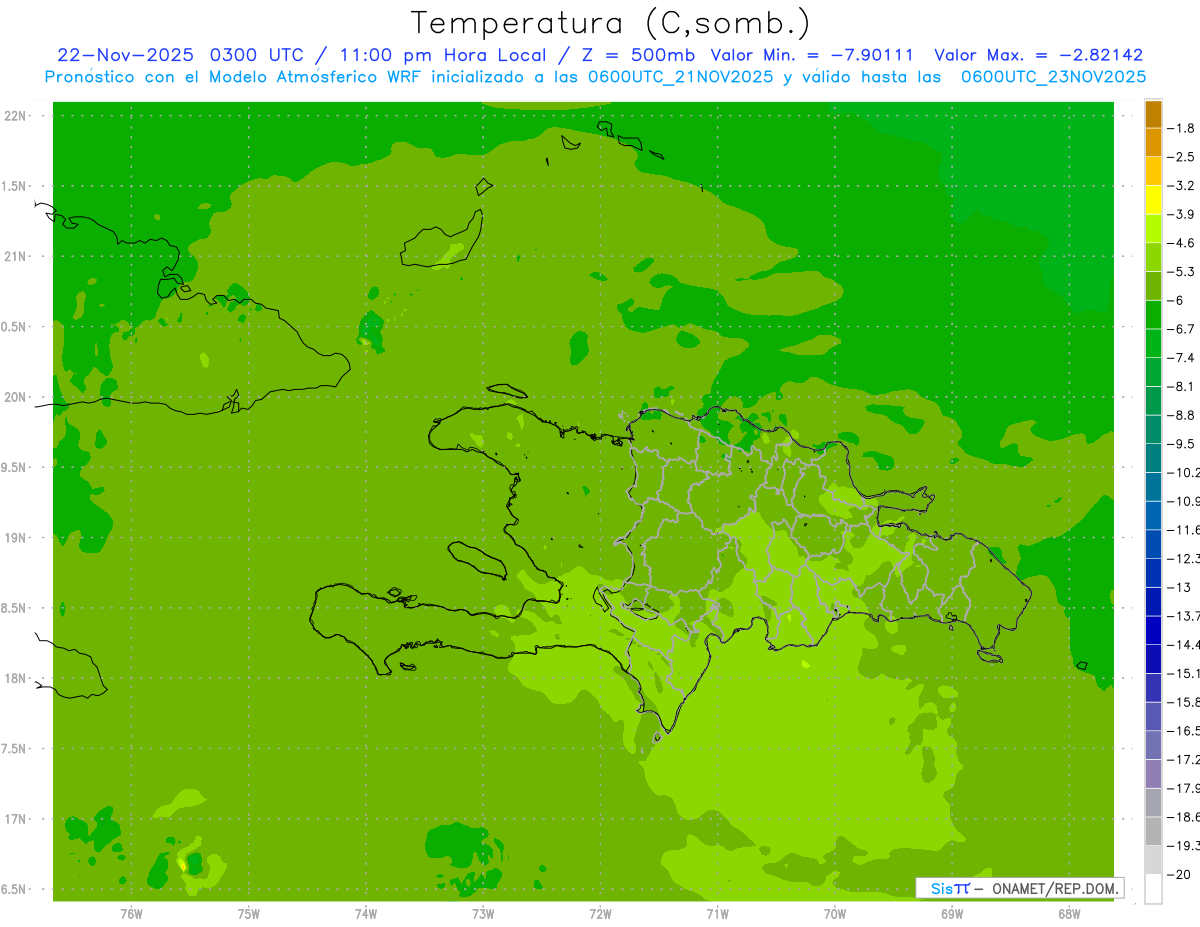Click the "6.5N" latitude label
The width and height of the screenshot is (1200, 927).
(x=14, y=889)
